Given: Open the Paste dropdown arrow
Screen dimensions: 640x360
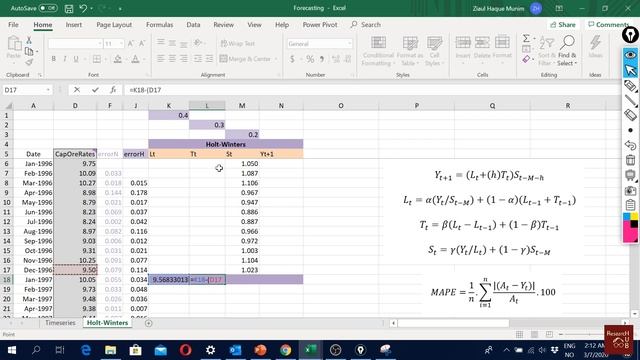Looking at the screenshot, I should [x=13, y=62].
